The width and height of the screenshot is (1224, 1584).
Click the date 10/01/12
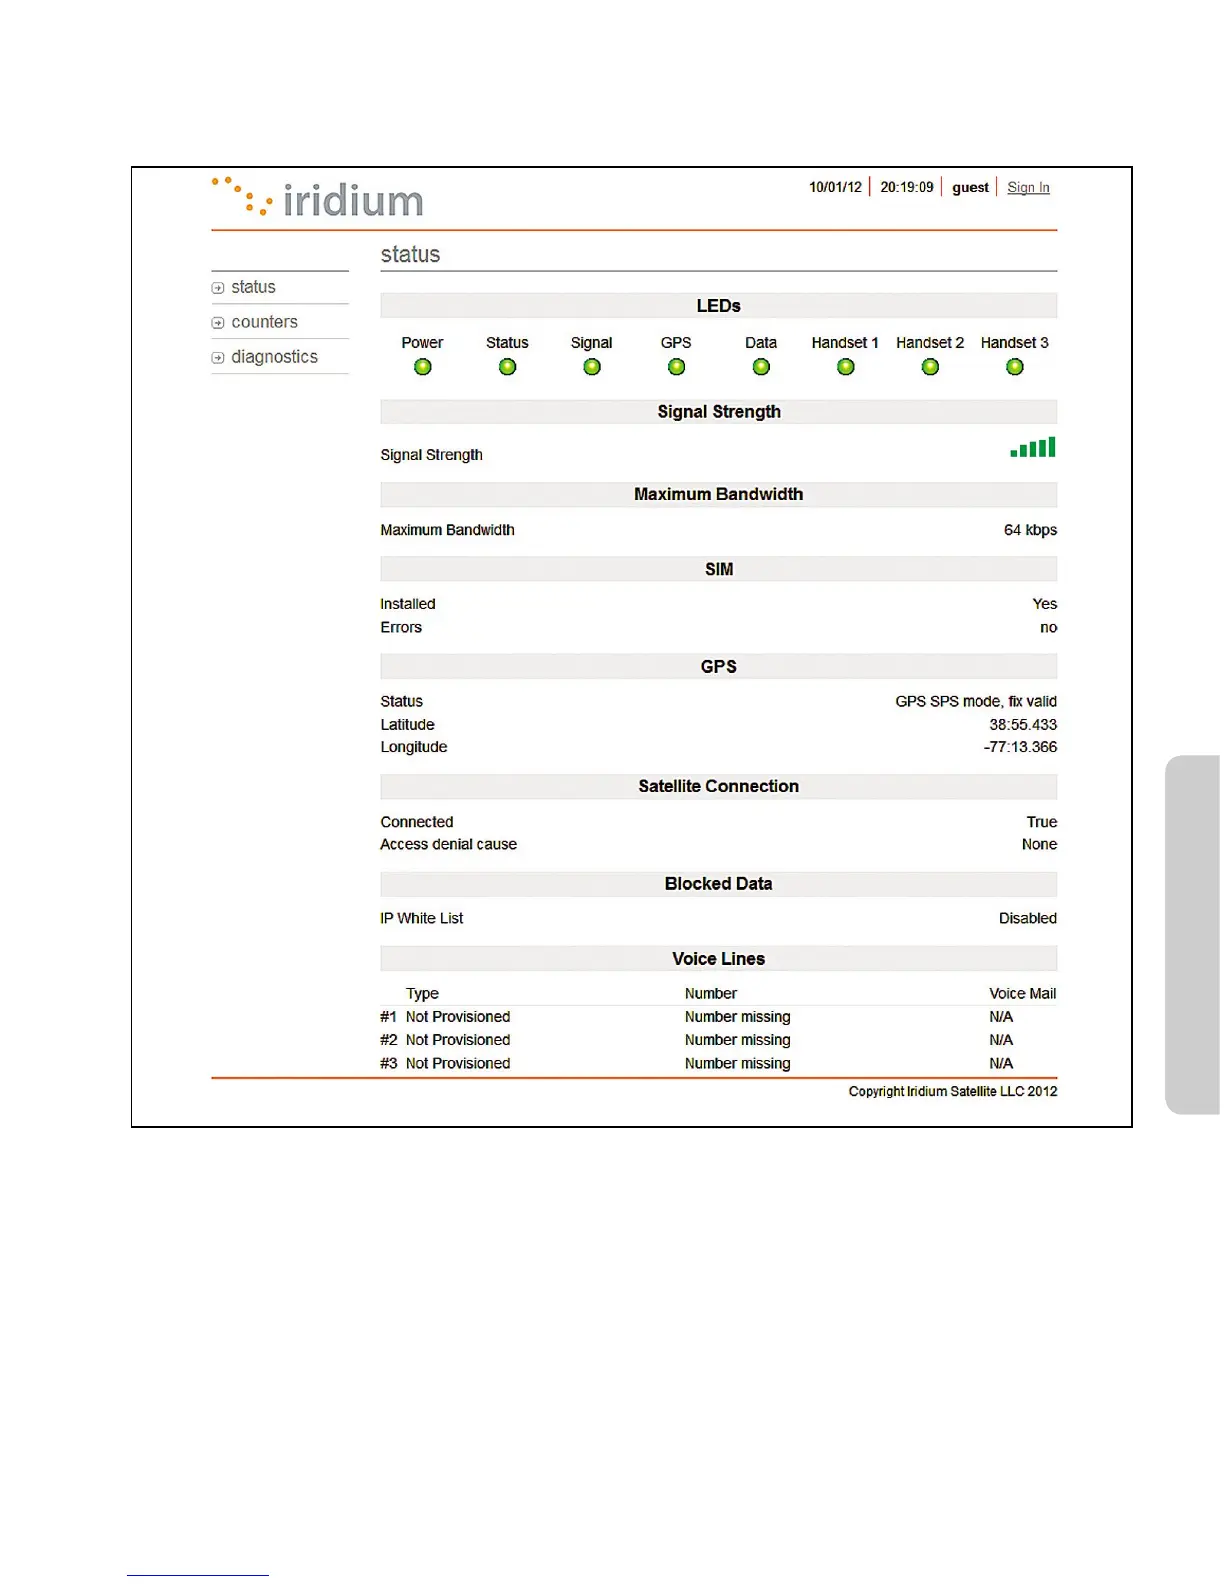click(x=835, y=187)
